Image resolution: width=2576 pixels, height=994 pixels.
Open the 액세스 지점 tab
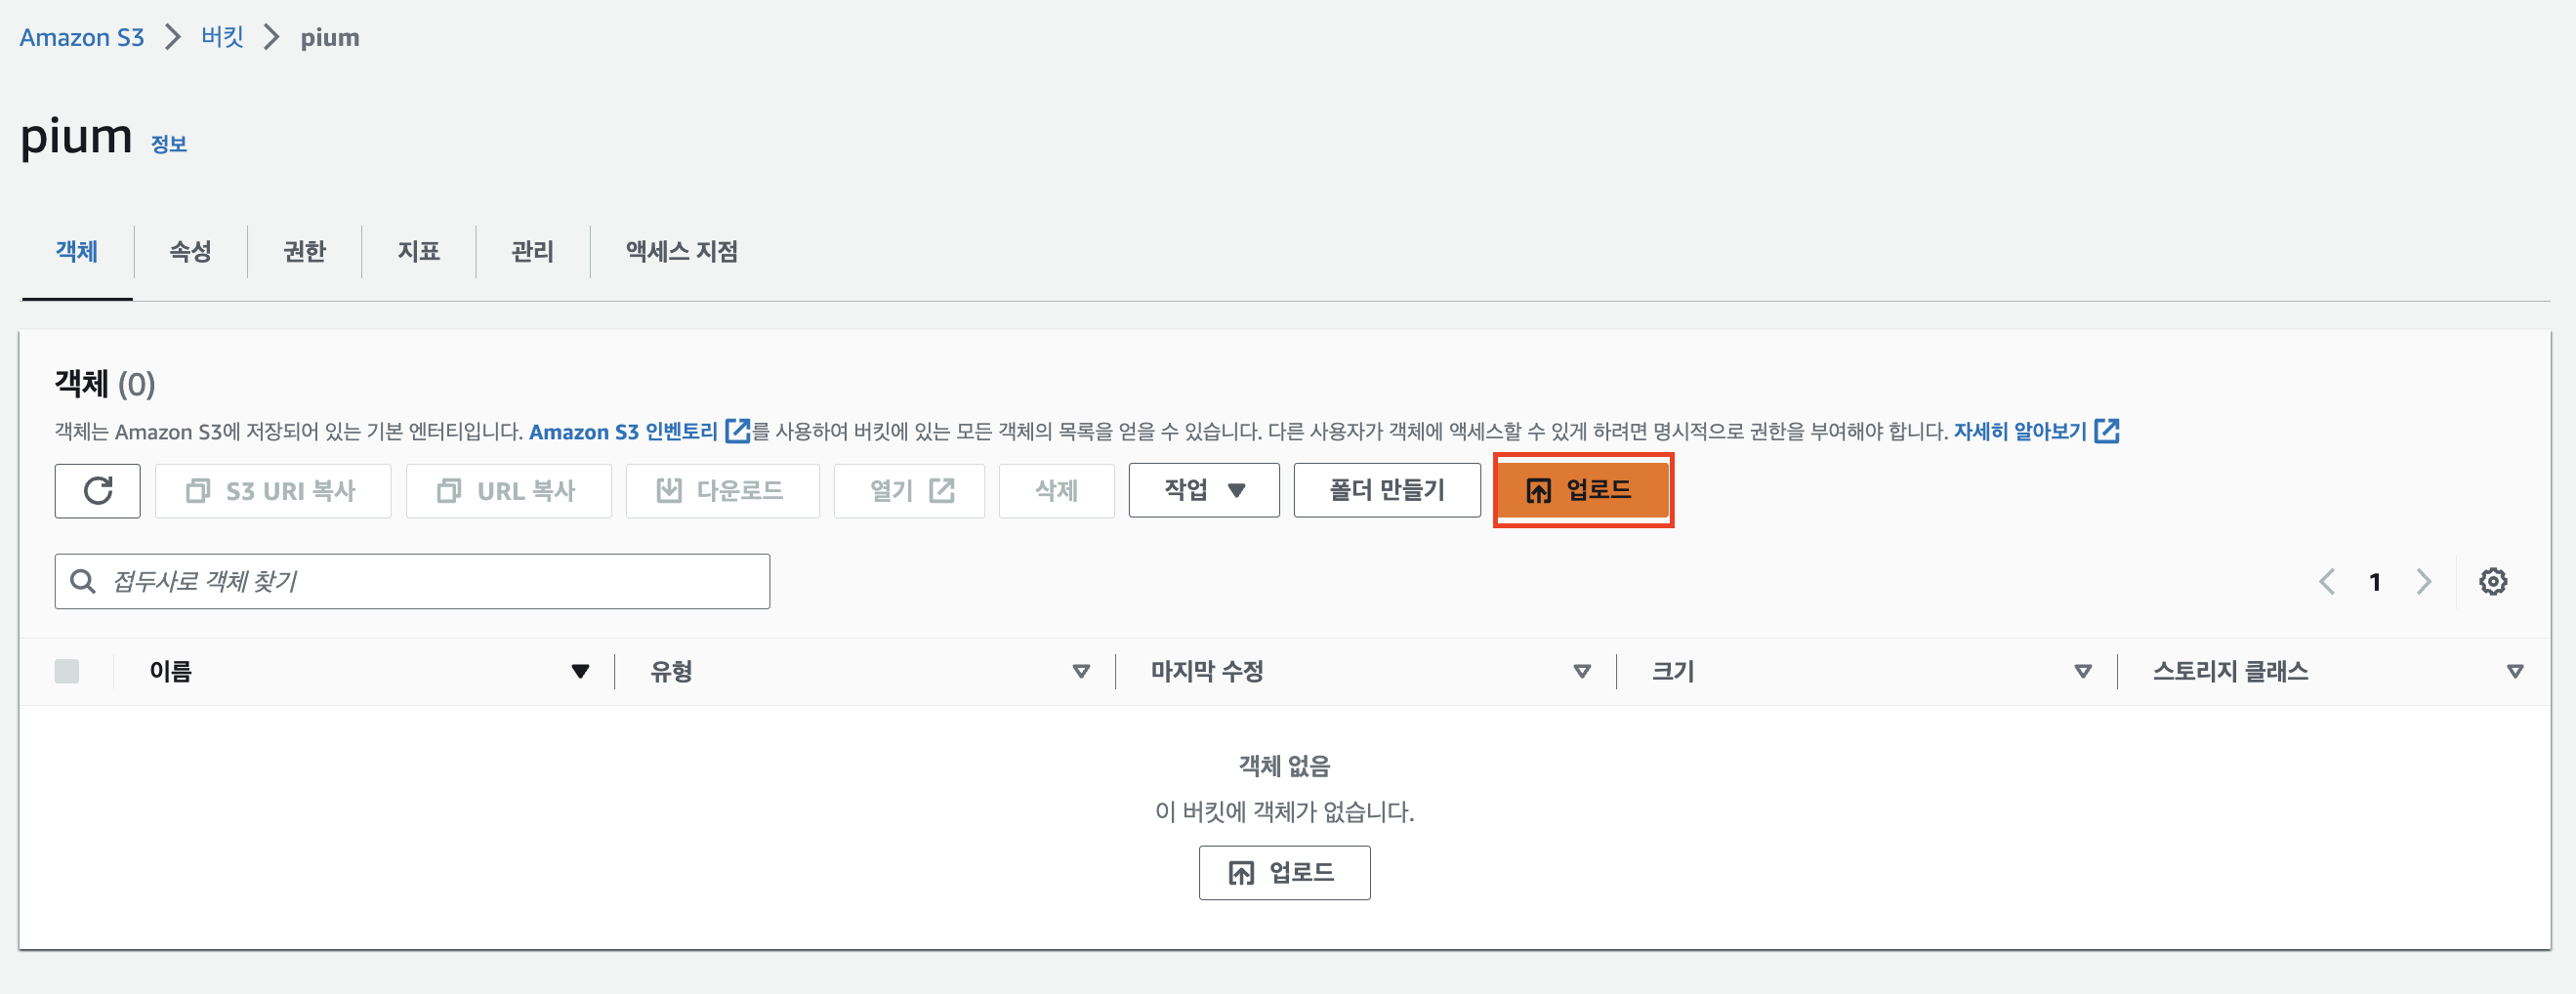pyautogui.click(x=681, y=251)
